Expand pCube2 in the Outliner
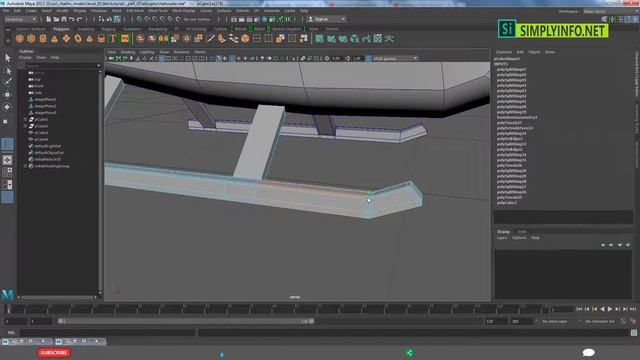This screenshot has height=360, width=640. click(x=25, y=126)
